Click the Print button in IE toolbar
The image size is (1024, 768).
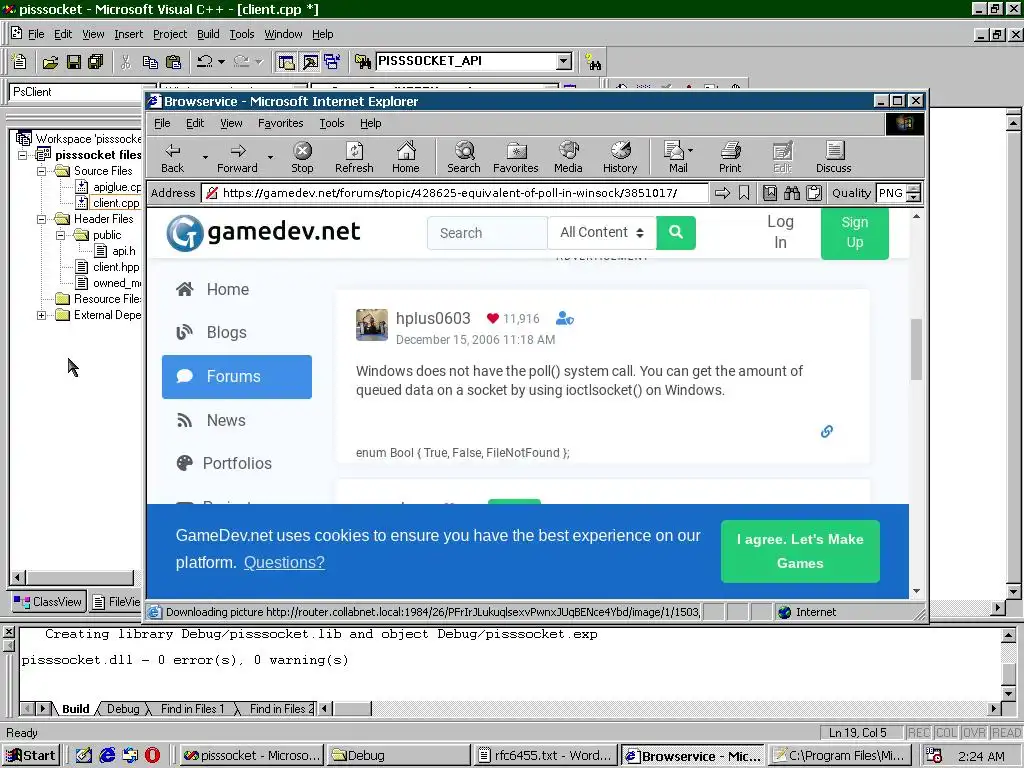[x=730, y=158]
